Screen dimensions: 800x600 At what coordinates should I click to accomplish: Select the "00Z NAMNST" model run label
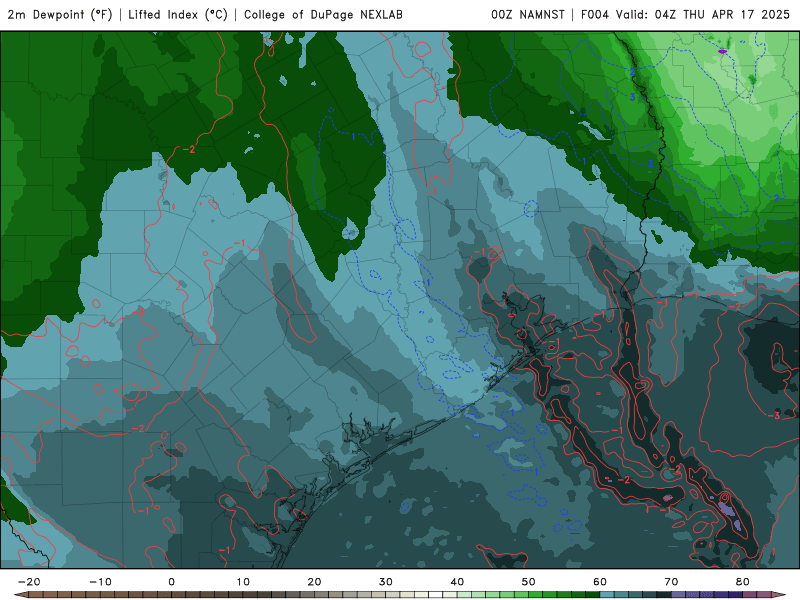[x=528, y=15]
